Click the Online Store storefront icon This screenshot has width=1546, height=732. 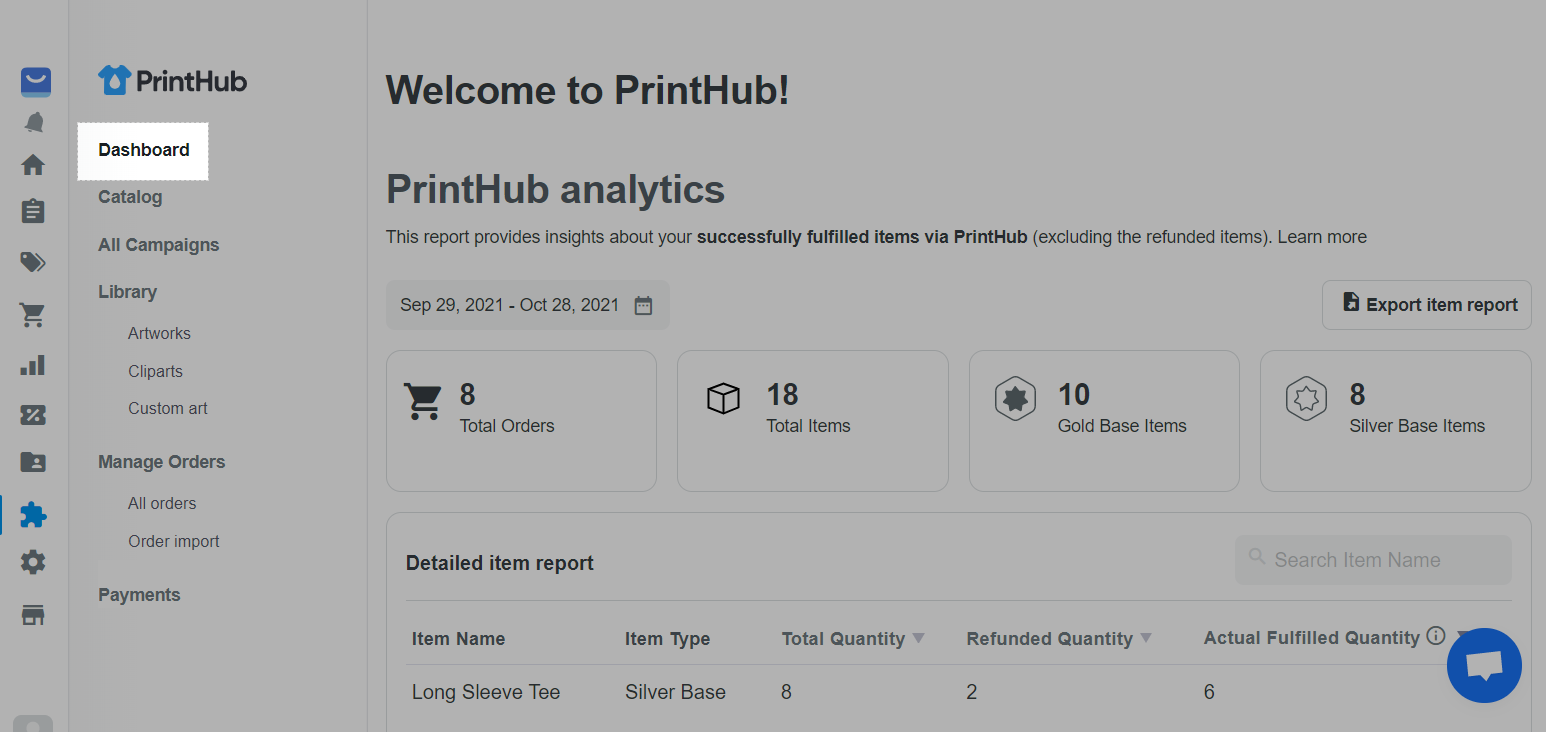(33, 614)
